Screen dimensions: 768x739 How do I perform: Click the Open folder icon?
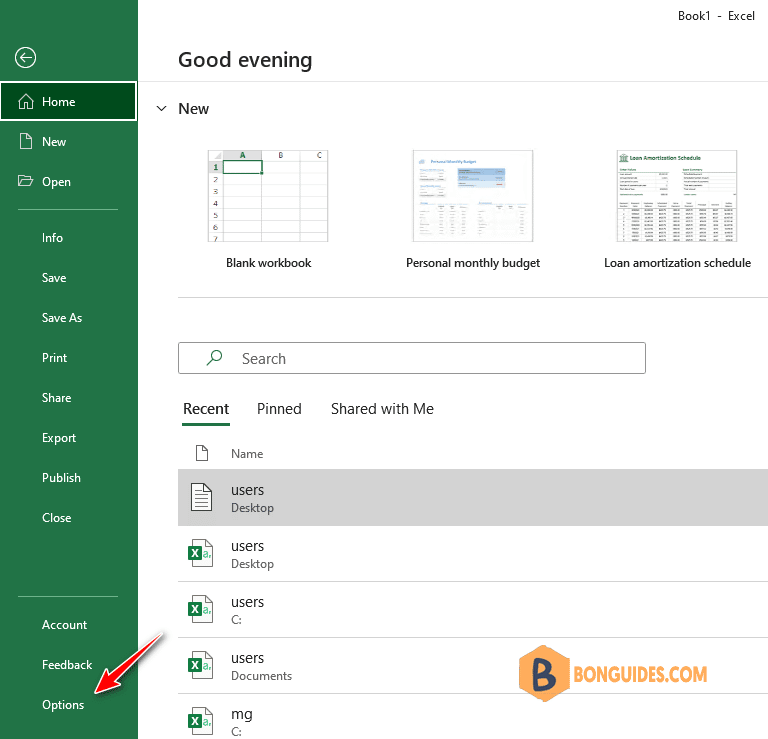click(x=25, y=181)
